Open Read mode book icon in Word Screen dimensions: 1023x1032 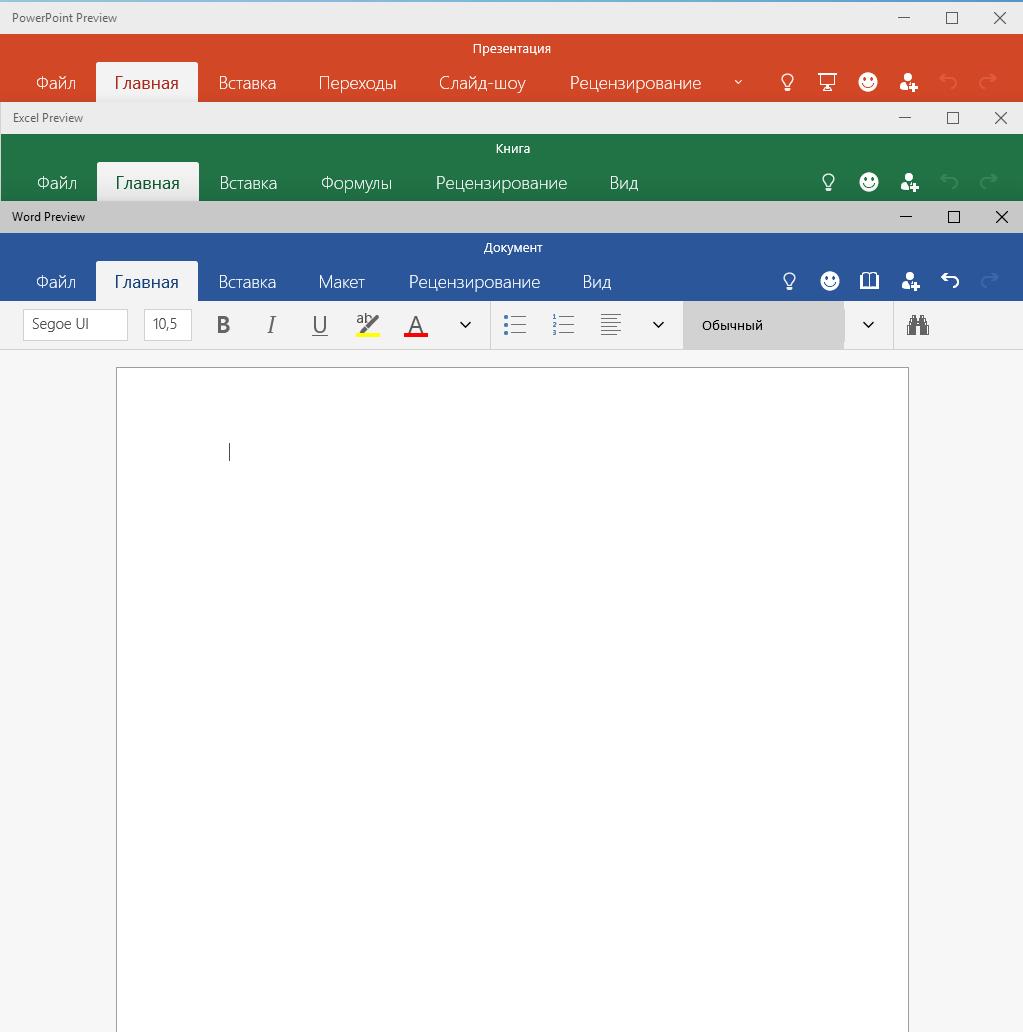870,282
